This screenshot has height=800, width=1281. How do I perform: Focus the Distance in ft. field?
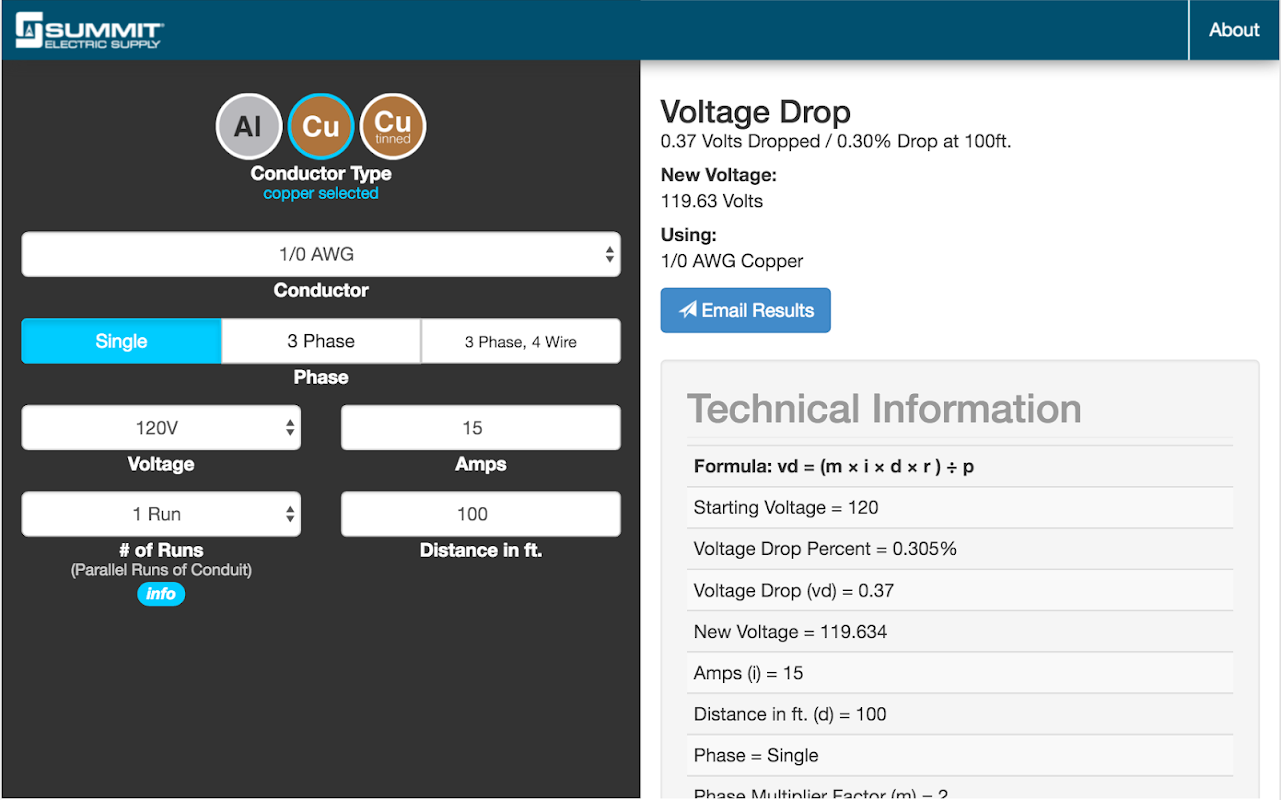coord(481,514)
